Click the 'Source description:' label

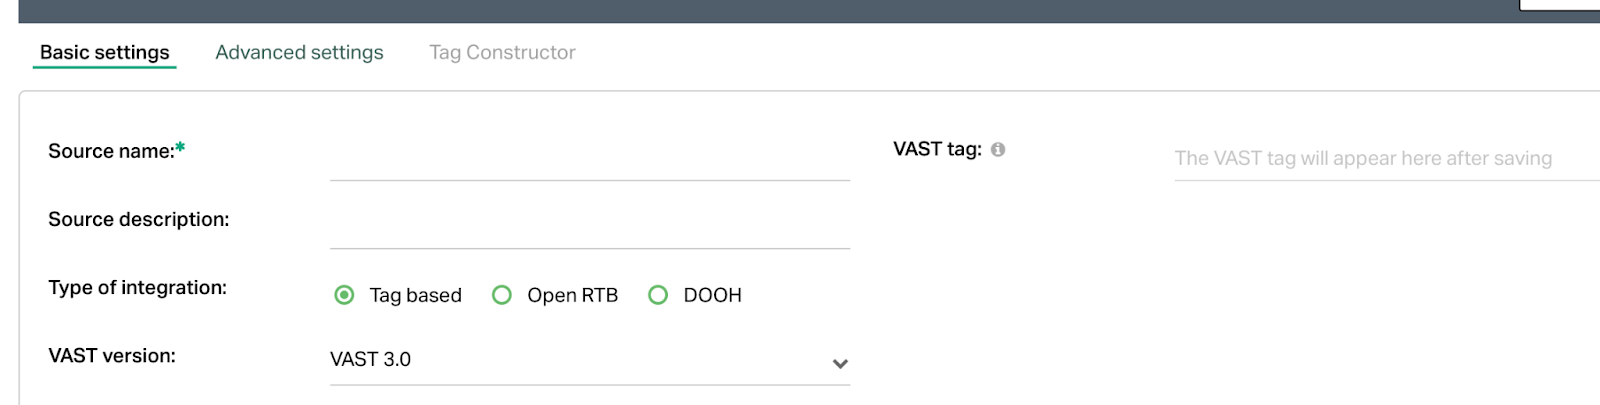[139, 219]
